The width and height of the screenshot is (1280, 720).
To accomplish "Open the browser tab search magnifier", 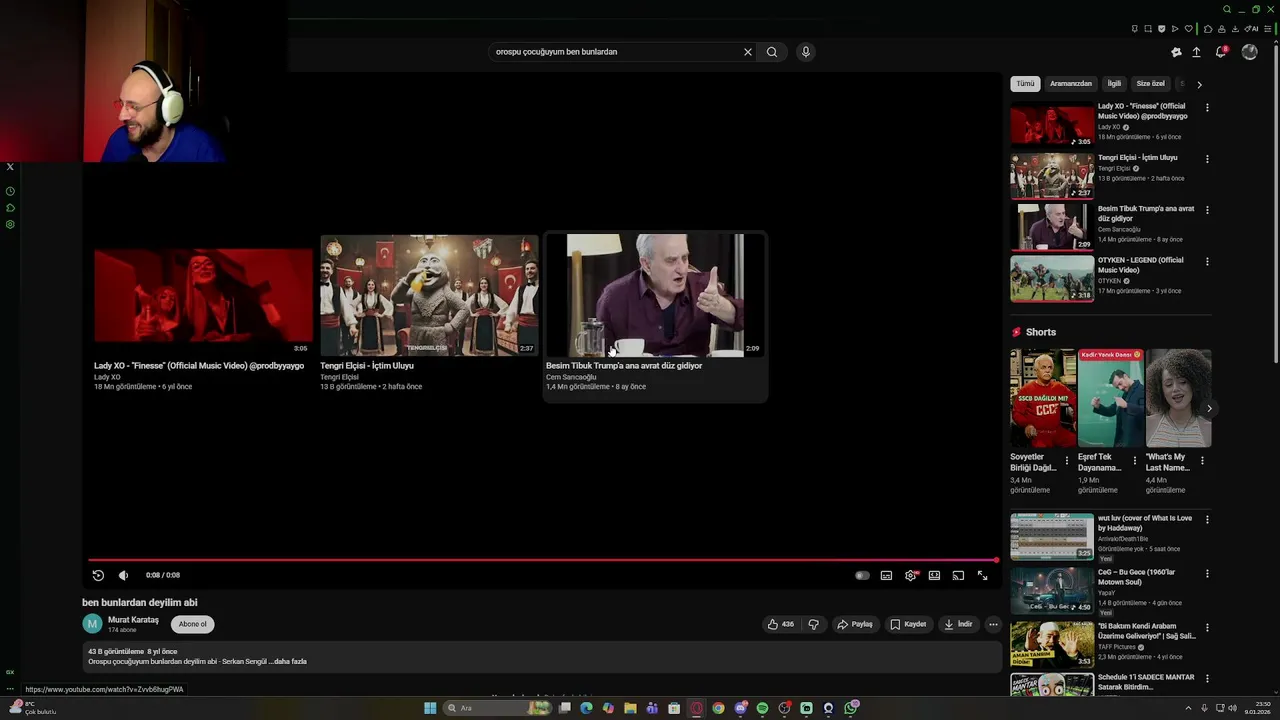I will tap(1227, 9).
